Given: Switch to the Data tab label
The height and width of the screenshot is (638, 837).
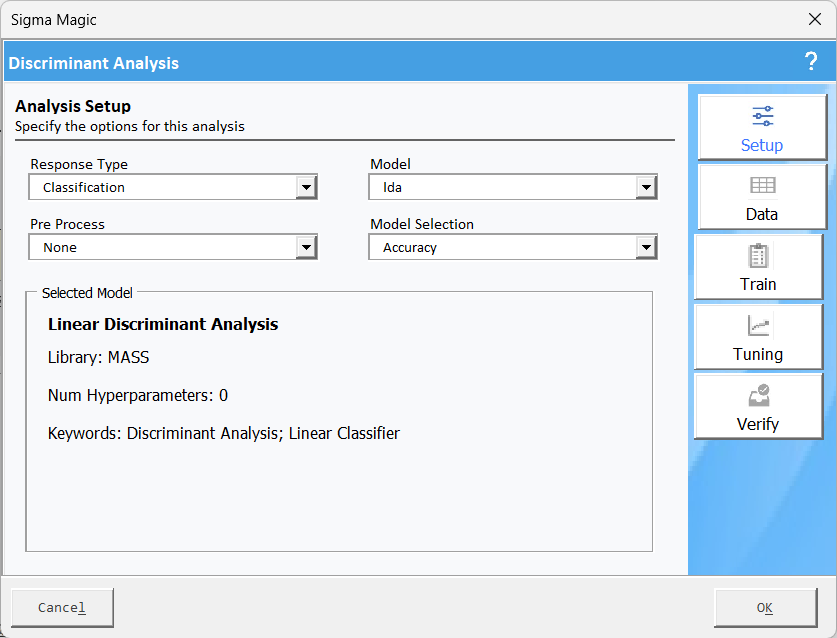Looking at the screenshot, I should coord(762,214).
